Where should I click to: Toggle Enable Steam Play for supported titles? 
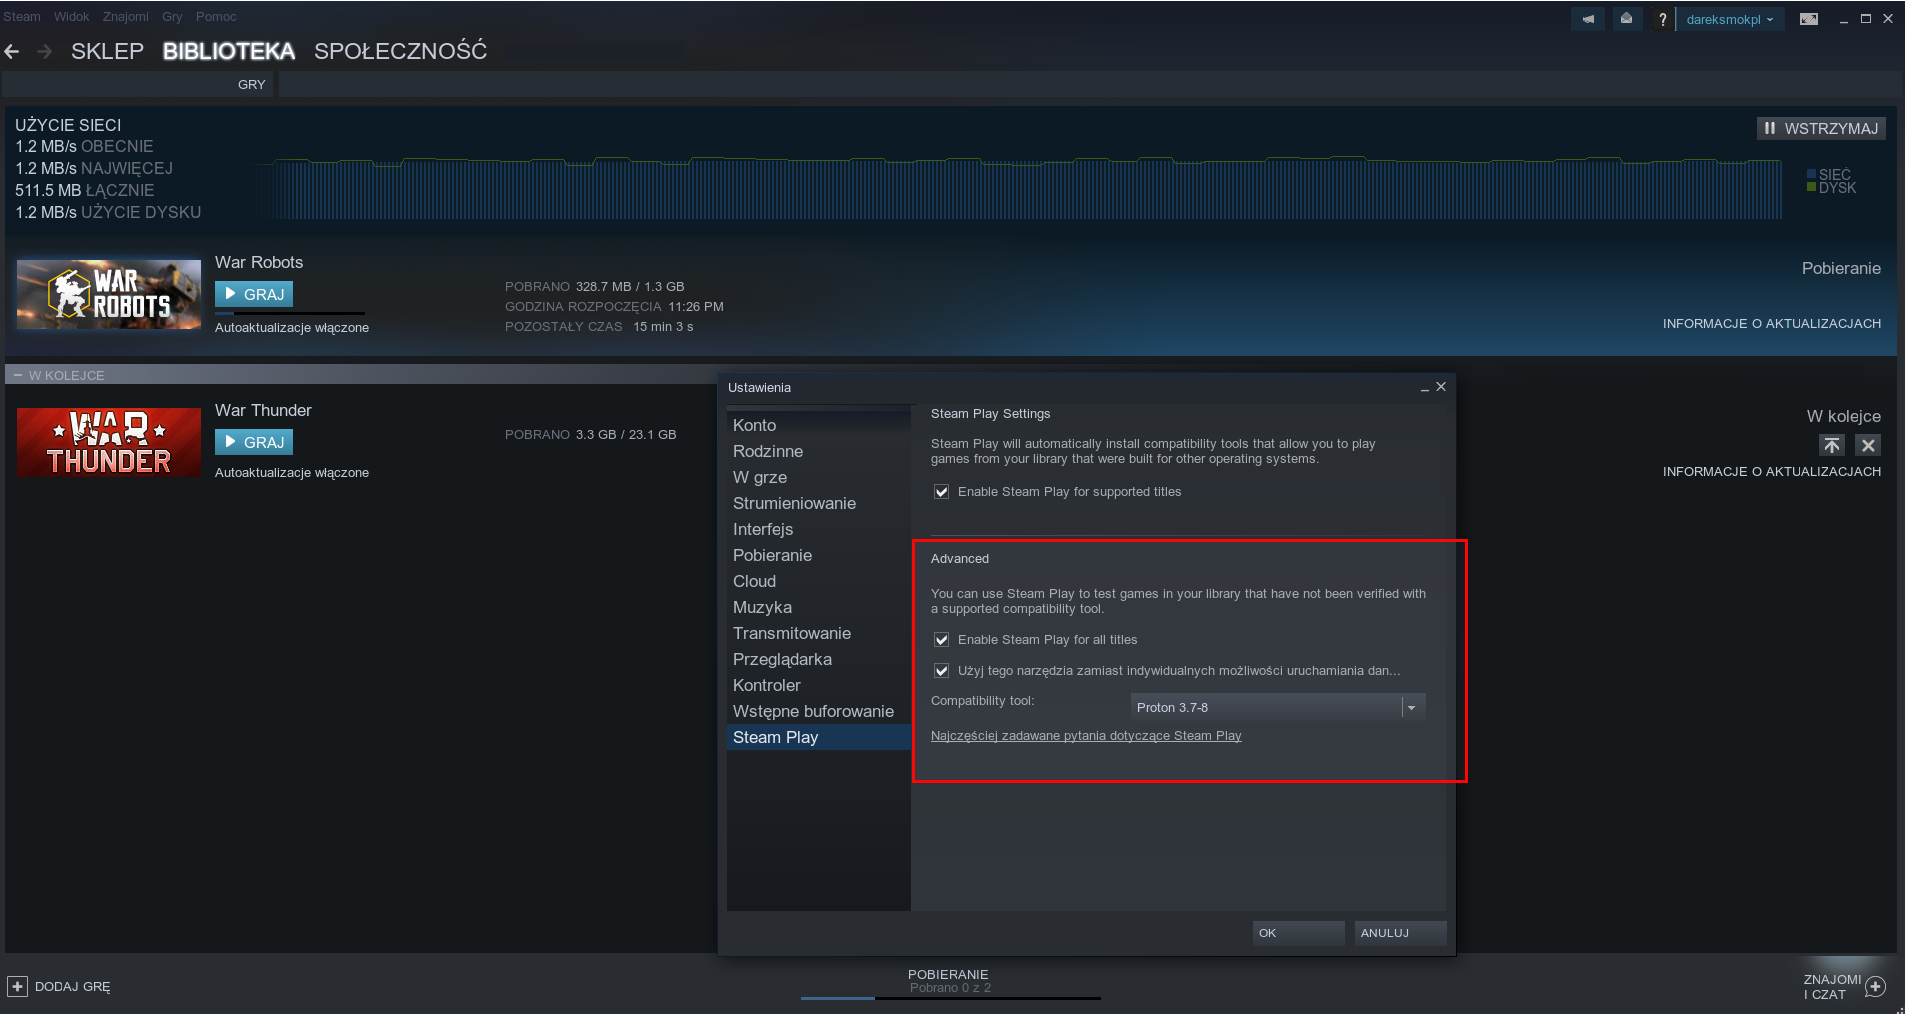point(941,492)
